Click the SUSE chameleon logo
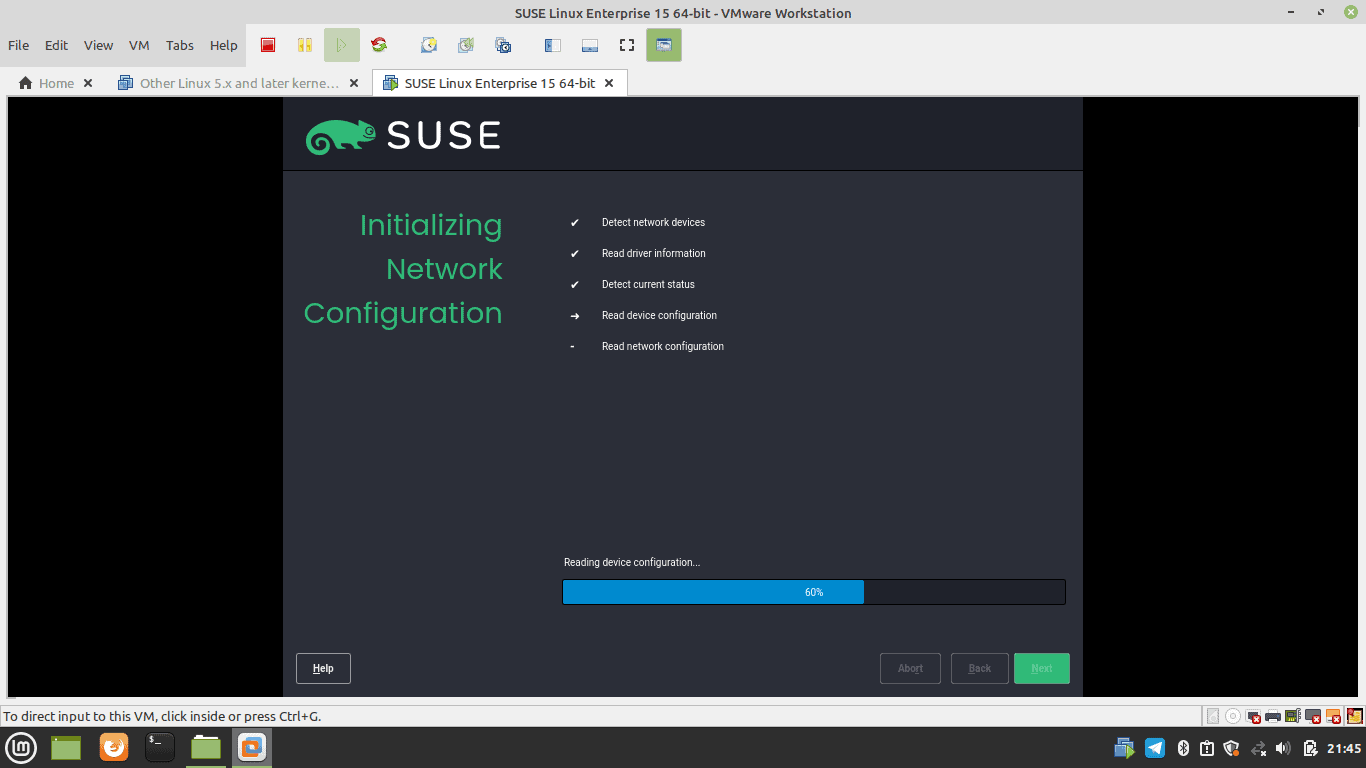 [340, 137]
